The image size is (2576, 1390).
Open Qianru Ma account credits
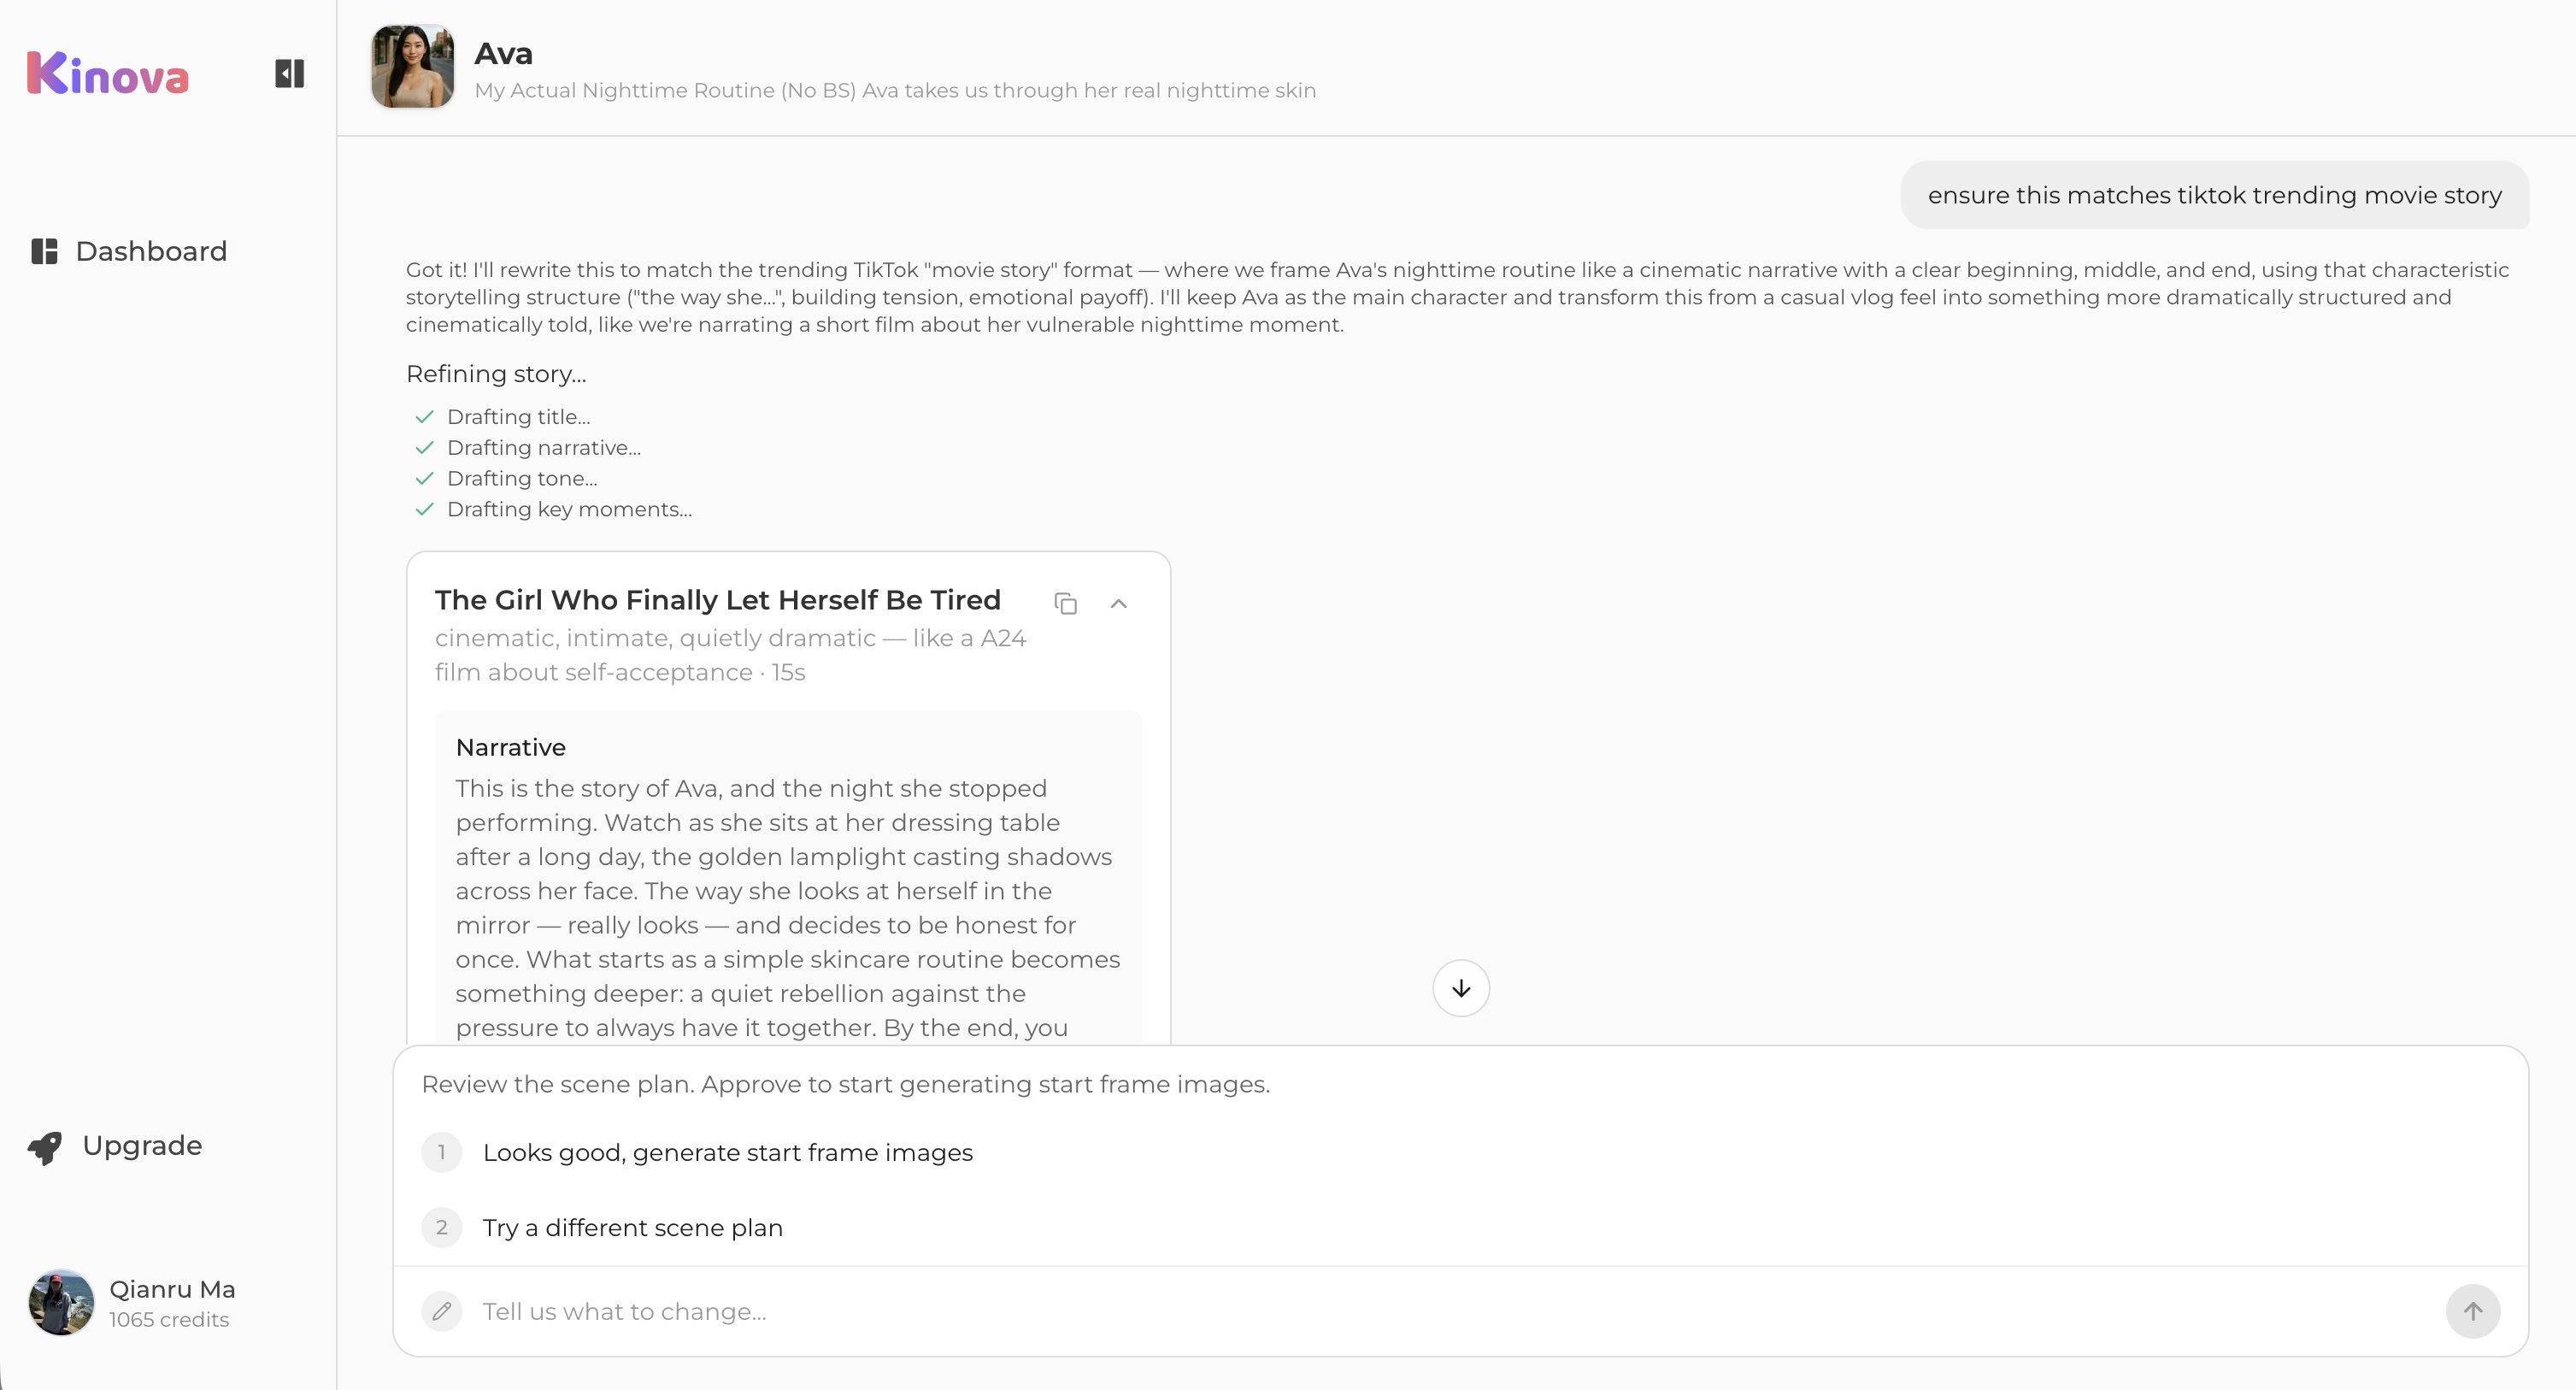click(x=169, y=1320)
